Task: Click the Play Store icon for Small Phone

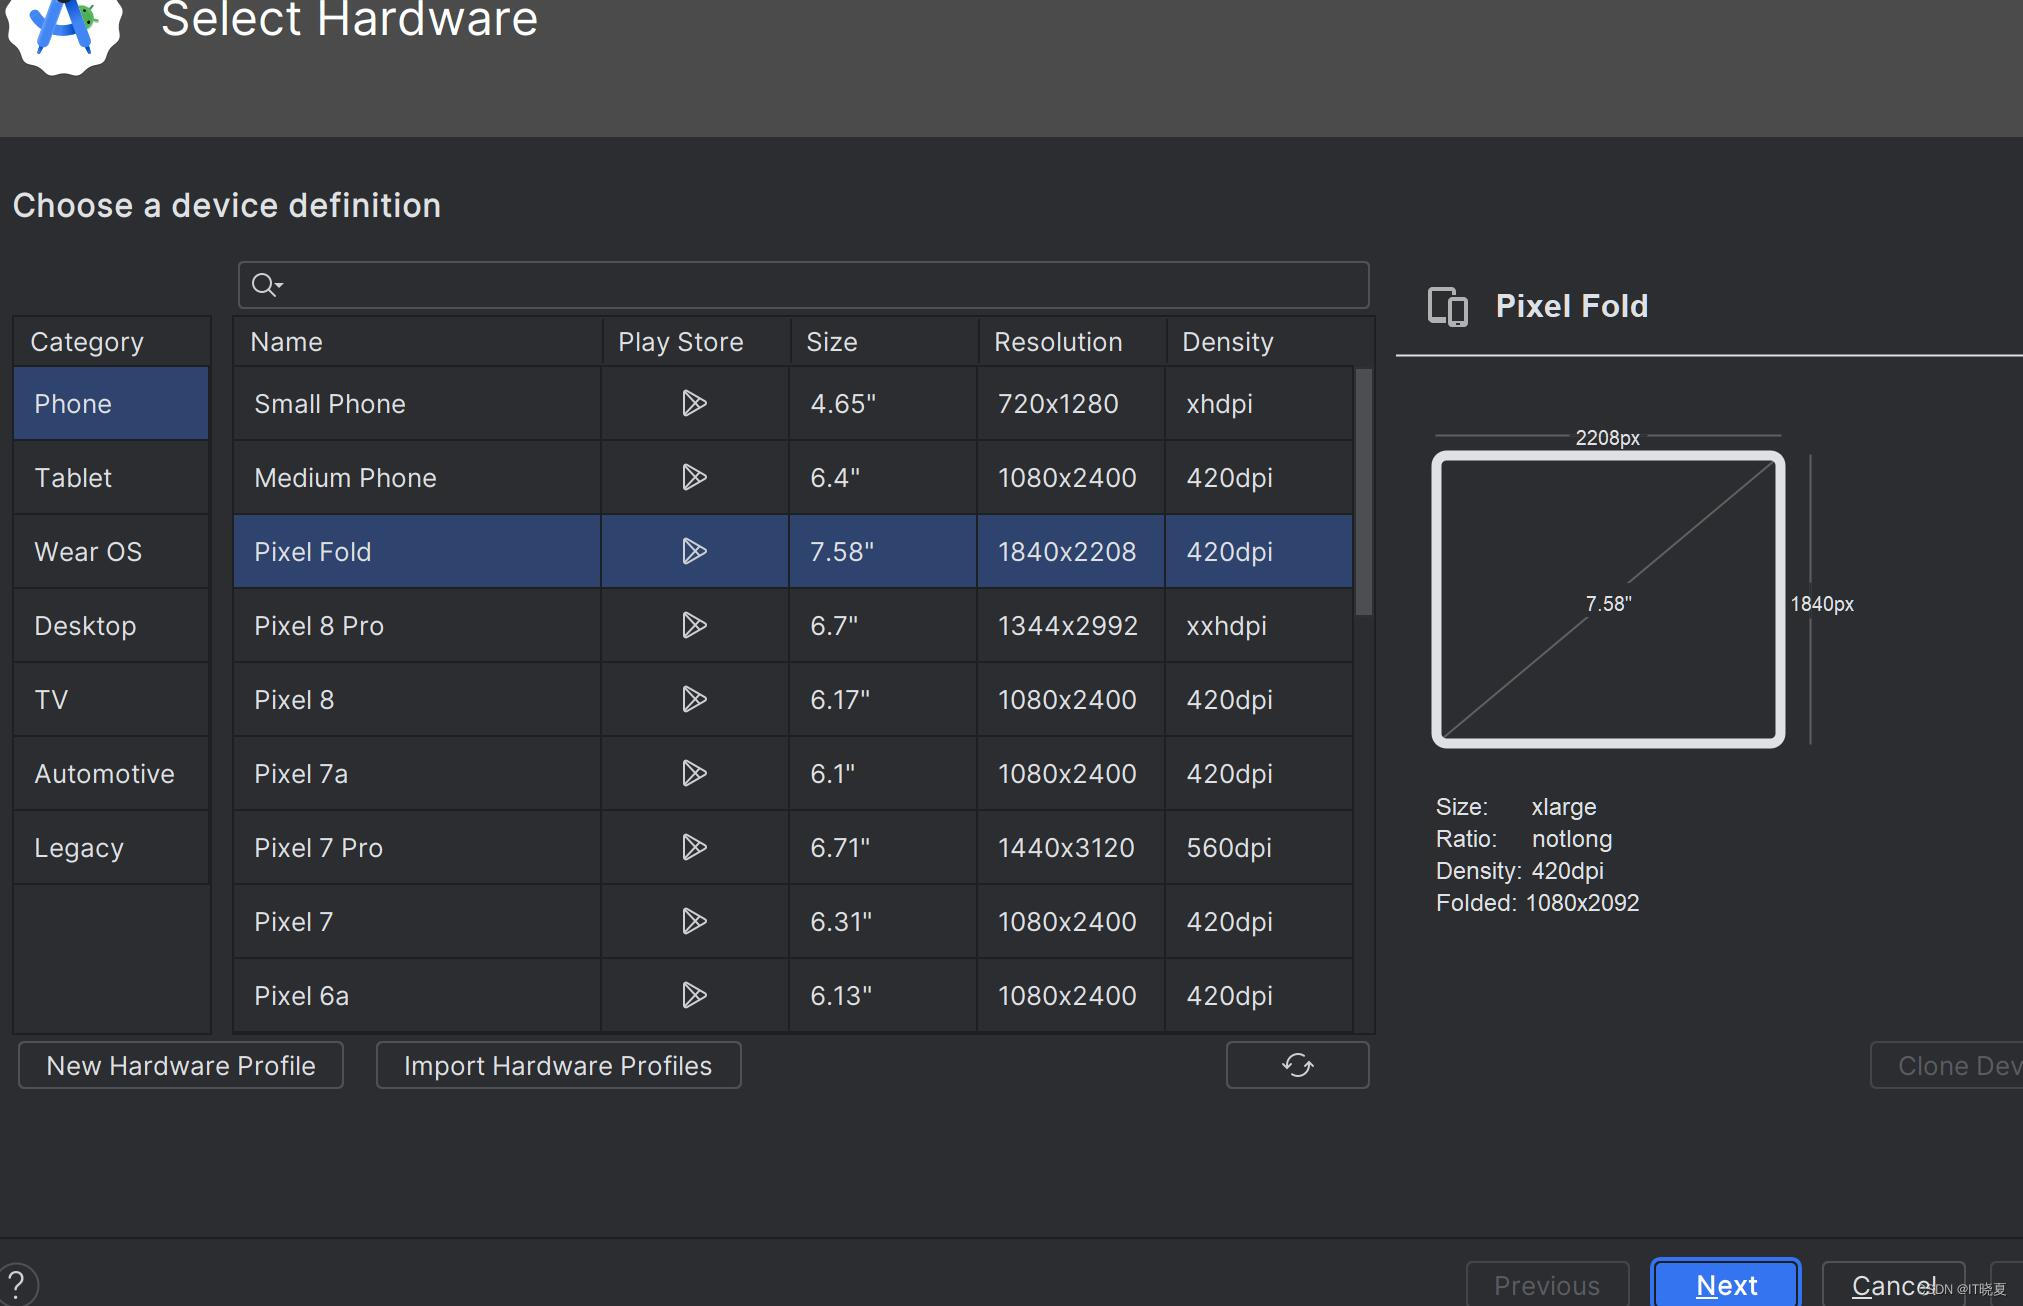Action: pyautogui.click(x=694, y=404)
